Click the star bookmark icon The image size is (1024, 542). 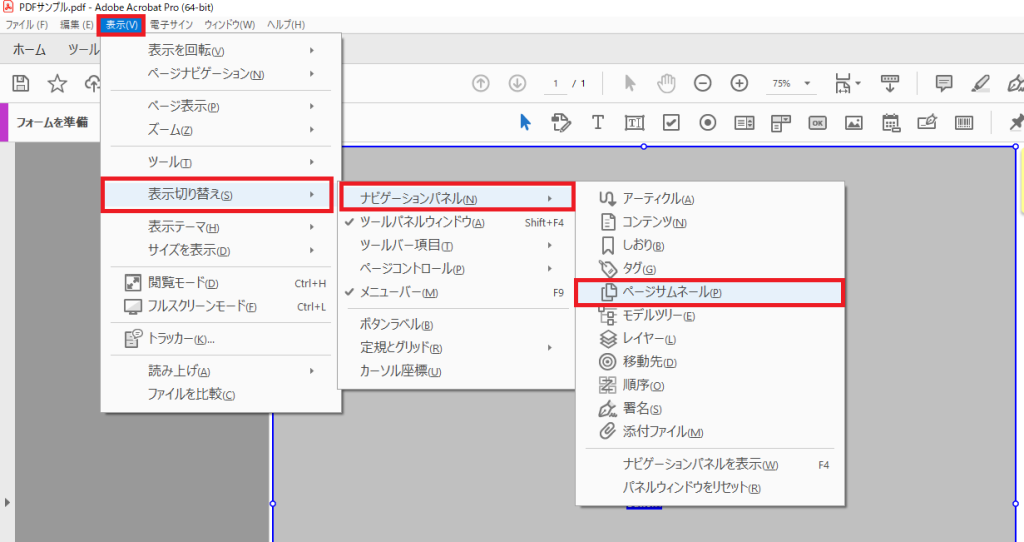coord(57,83)
